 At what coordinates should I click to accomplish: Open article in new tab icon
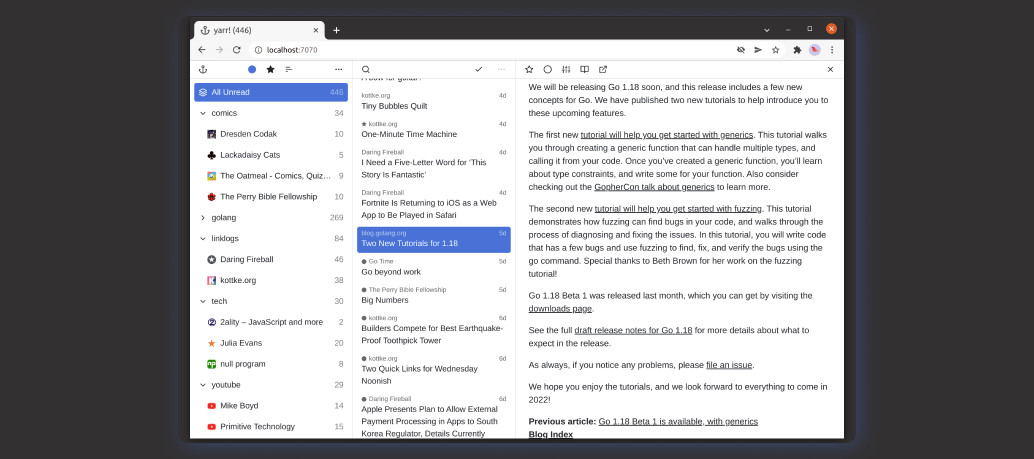603,69
